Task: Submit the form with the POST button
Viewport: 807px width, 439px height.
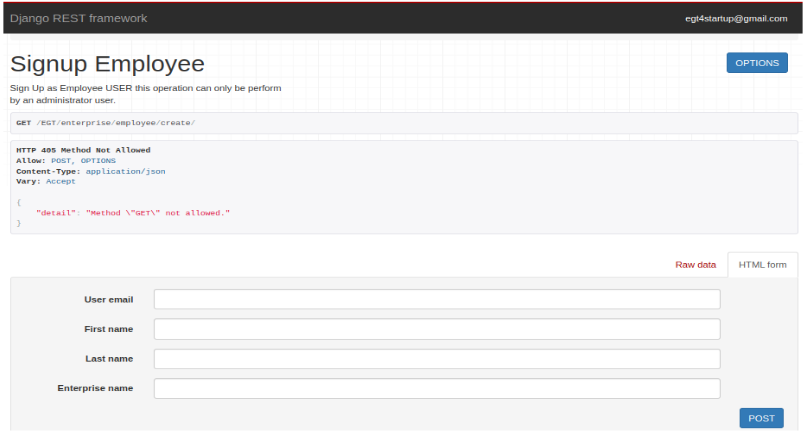Action: pyautogui.click(x=761, y=418)
